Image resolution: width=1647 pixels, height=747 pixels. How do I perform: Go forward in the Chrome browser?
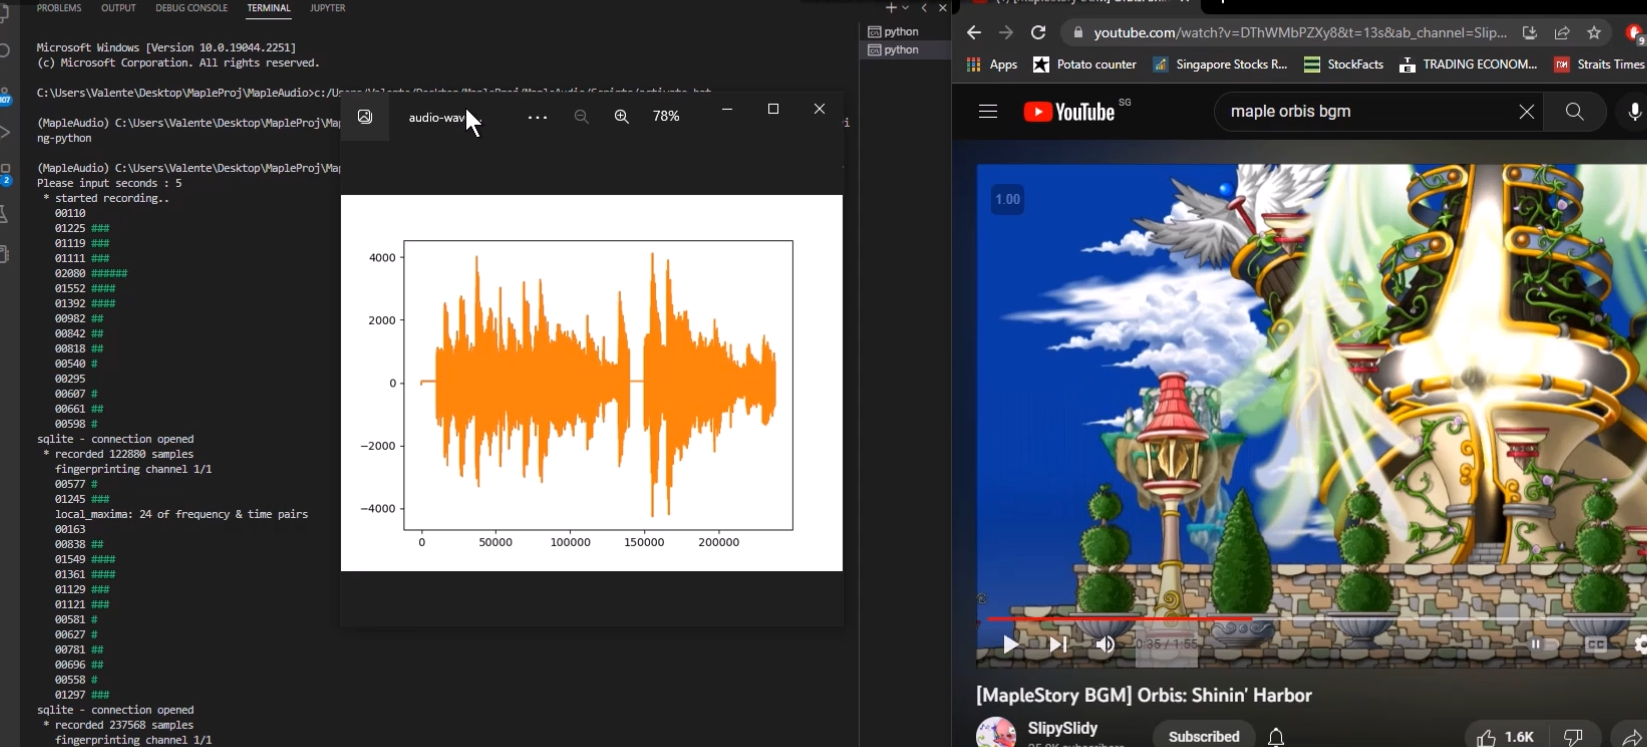click(x=1006, y=33)
